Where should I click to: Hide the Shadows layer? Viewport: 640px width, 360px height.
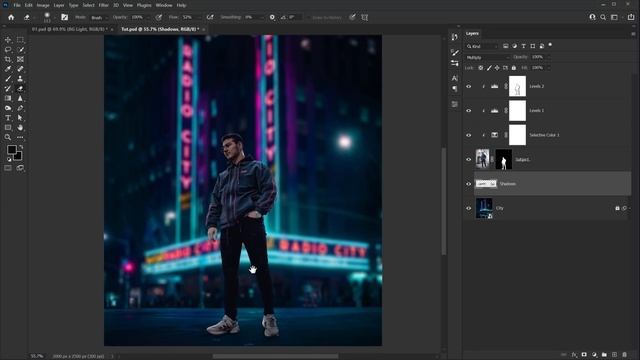pyautogui.click(x=469, y=184)
